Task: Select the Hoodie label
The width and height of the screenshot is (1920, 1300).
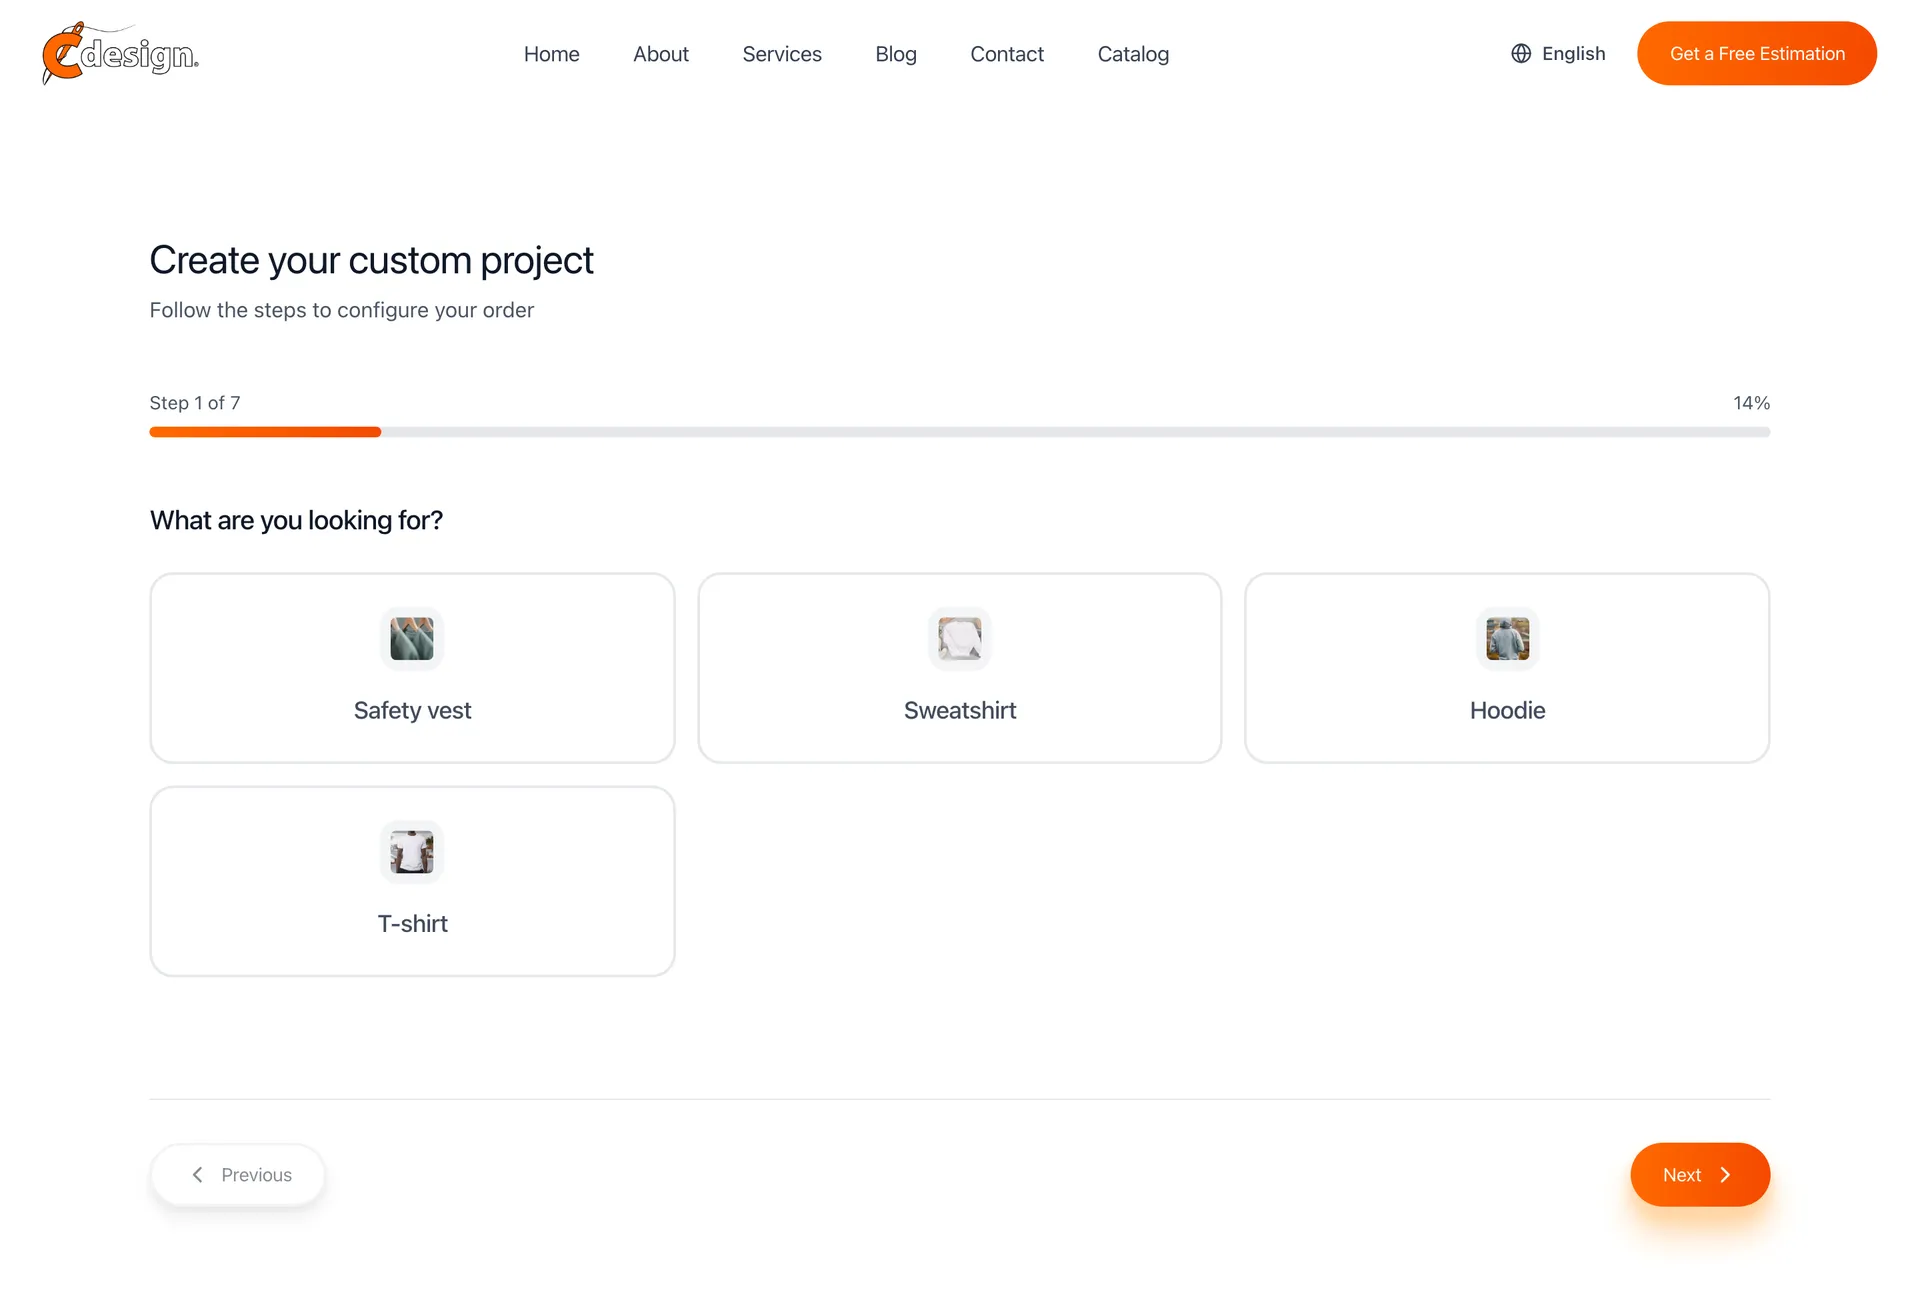Action: (x=1507, y=710)
